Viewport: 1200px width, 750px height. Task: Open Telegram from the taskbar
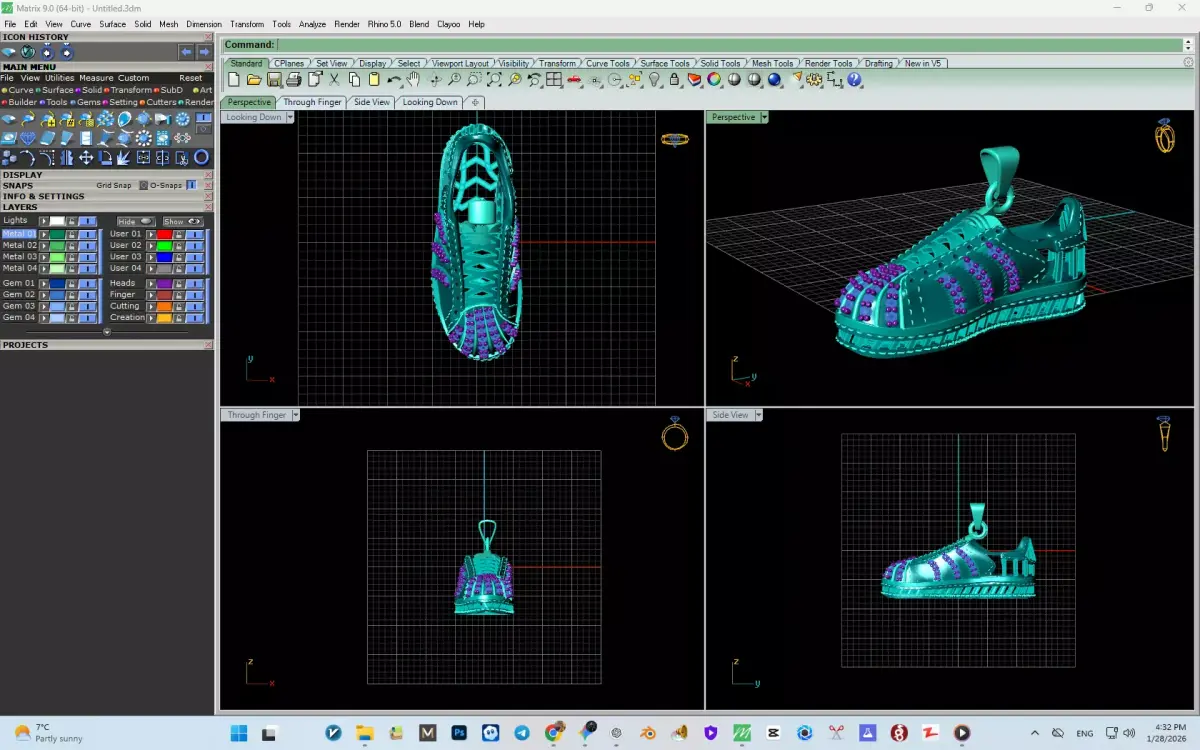coord(522,733)
